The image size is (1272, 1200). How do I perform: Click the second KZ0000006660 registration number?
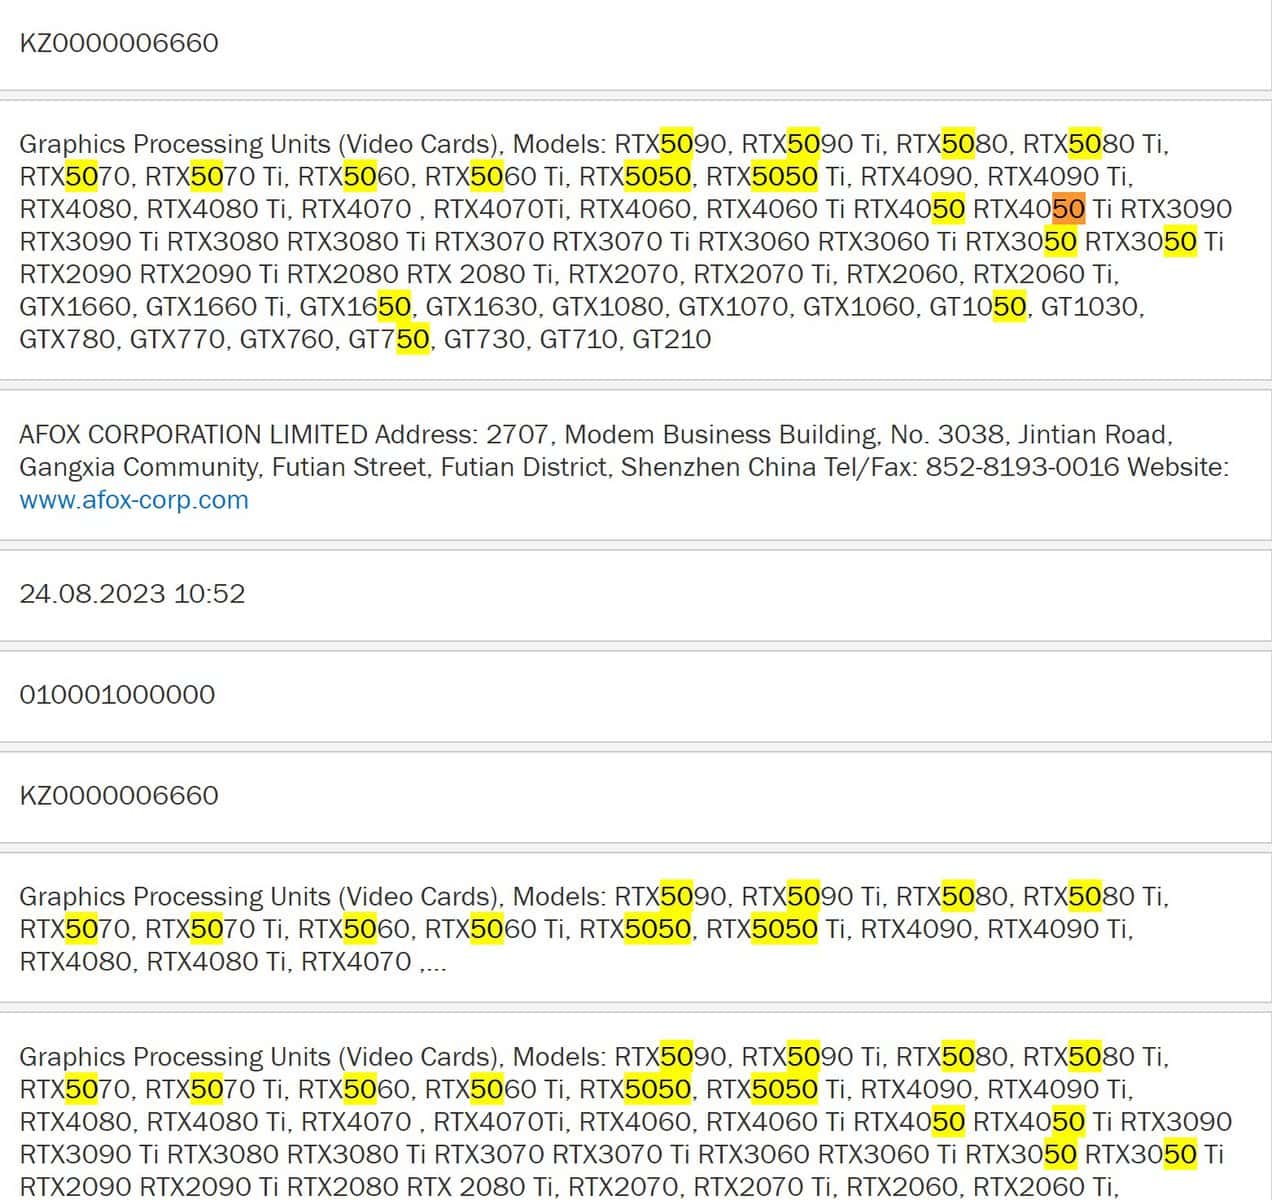tap(119, 796)
